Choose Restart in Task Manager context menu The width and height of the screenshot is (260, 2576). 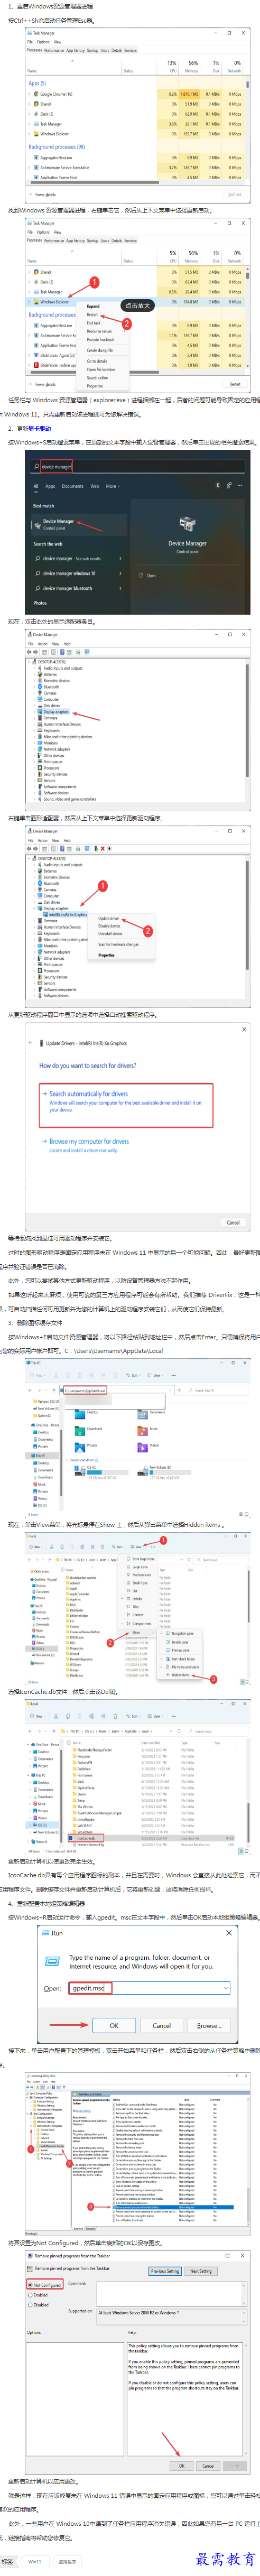click(93, 315)
